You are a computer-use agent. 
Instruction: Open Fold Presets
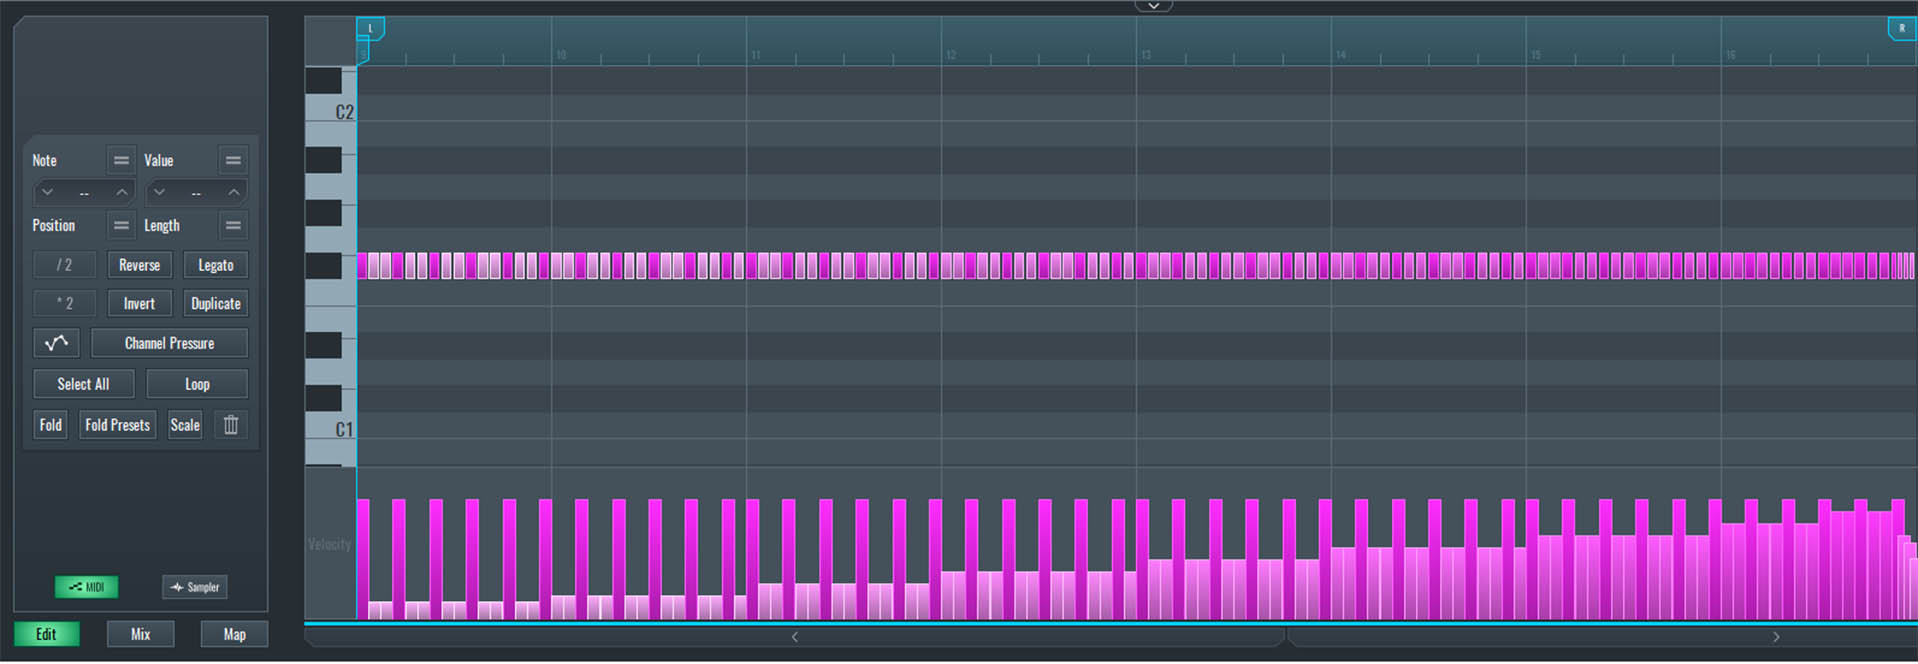point(117,425)
